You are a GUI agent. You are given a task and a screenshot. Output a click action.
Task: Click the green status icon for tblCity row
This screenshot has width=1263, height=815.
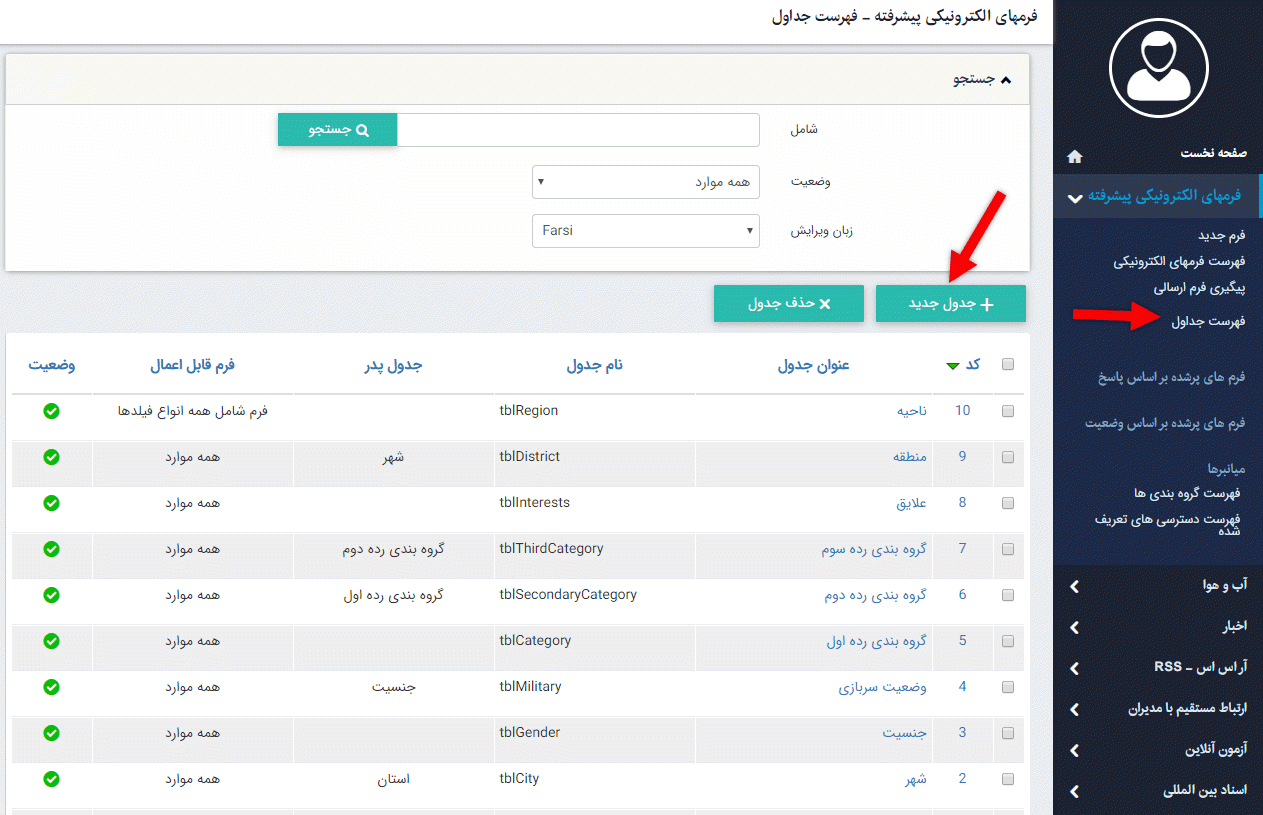51,778
